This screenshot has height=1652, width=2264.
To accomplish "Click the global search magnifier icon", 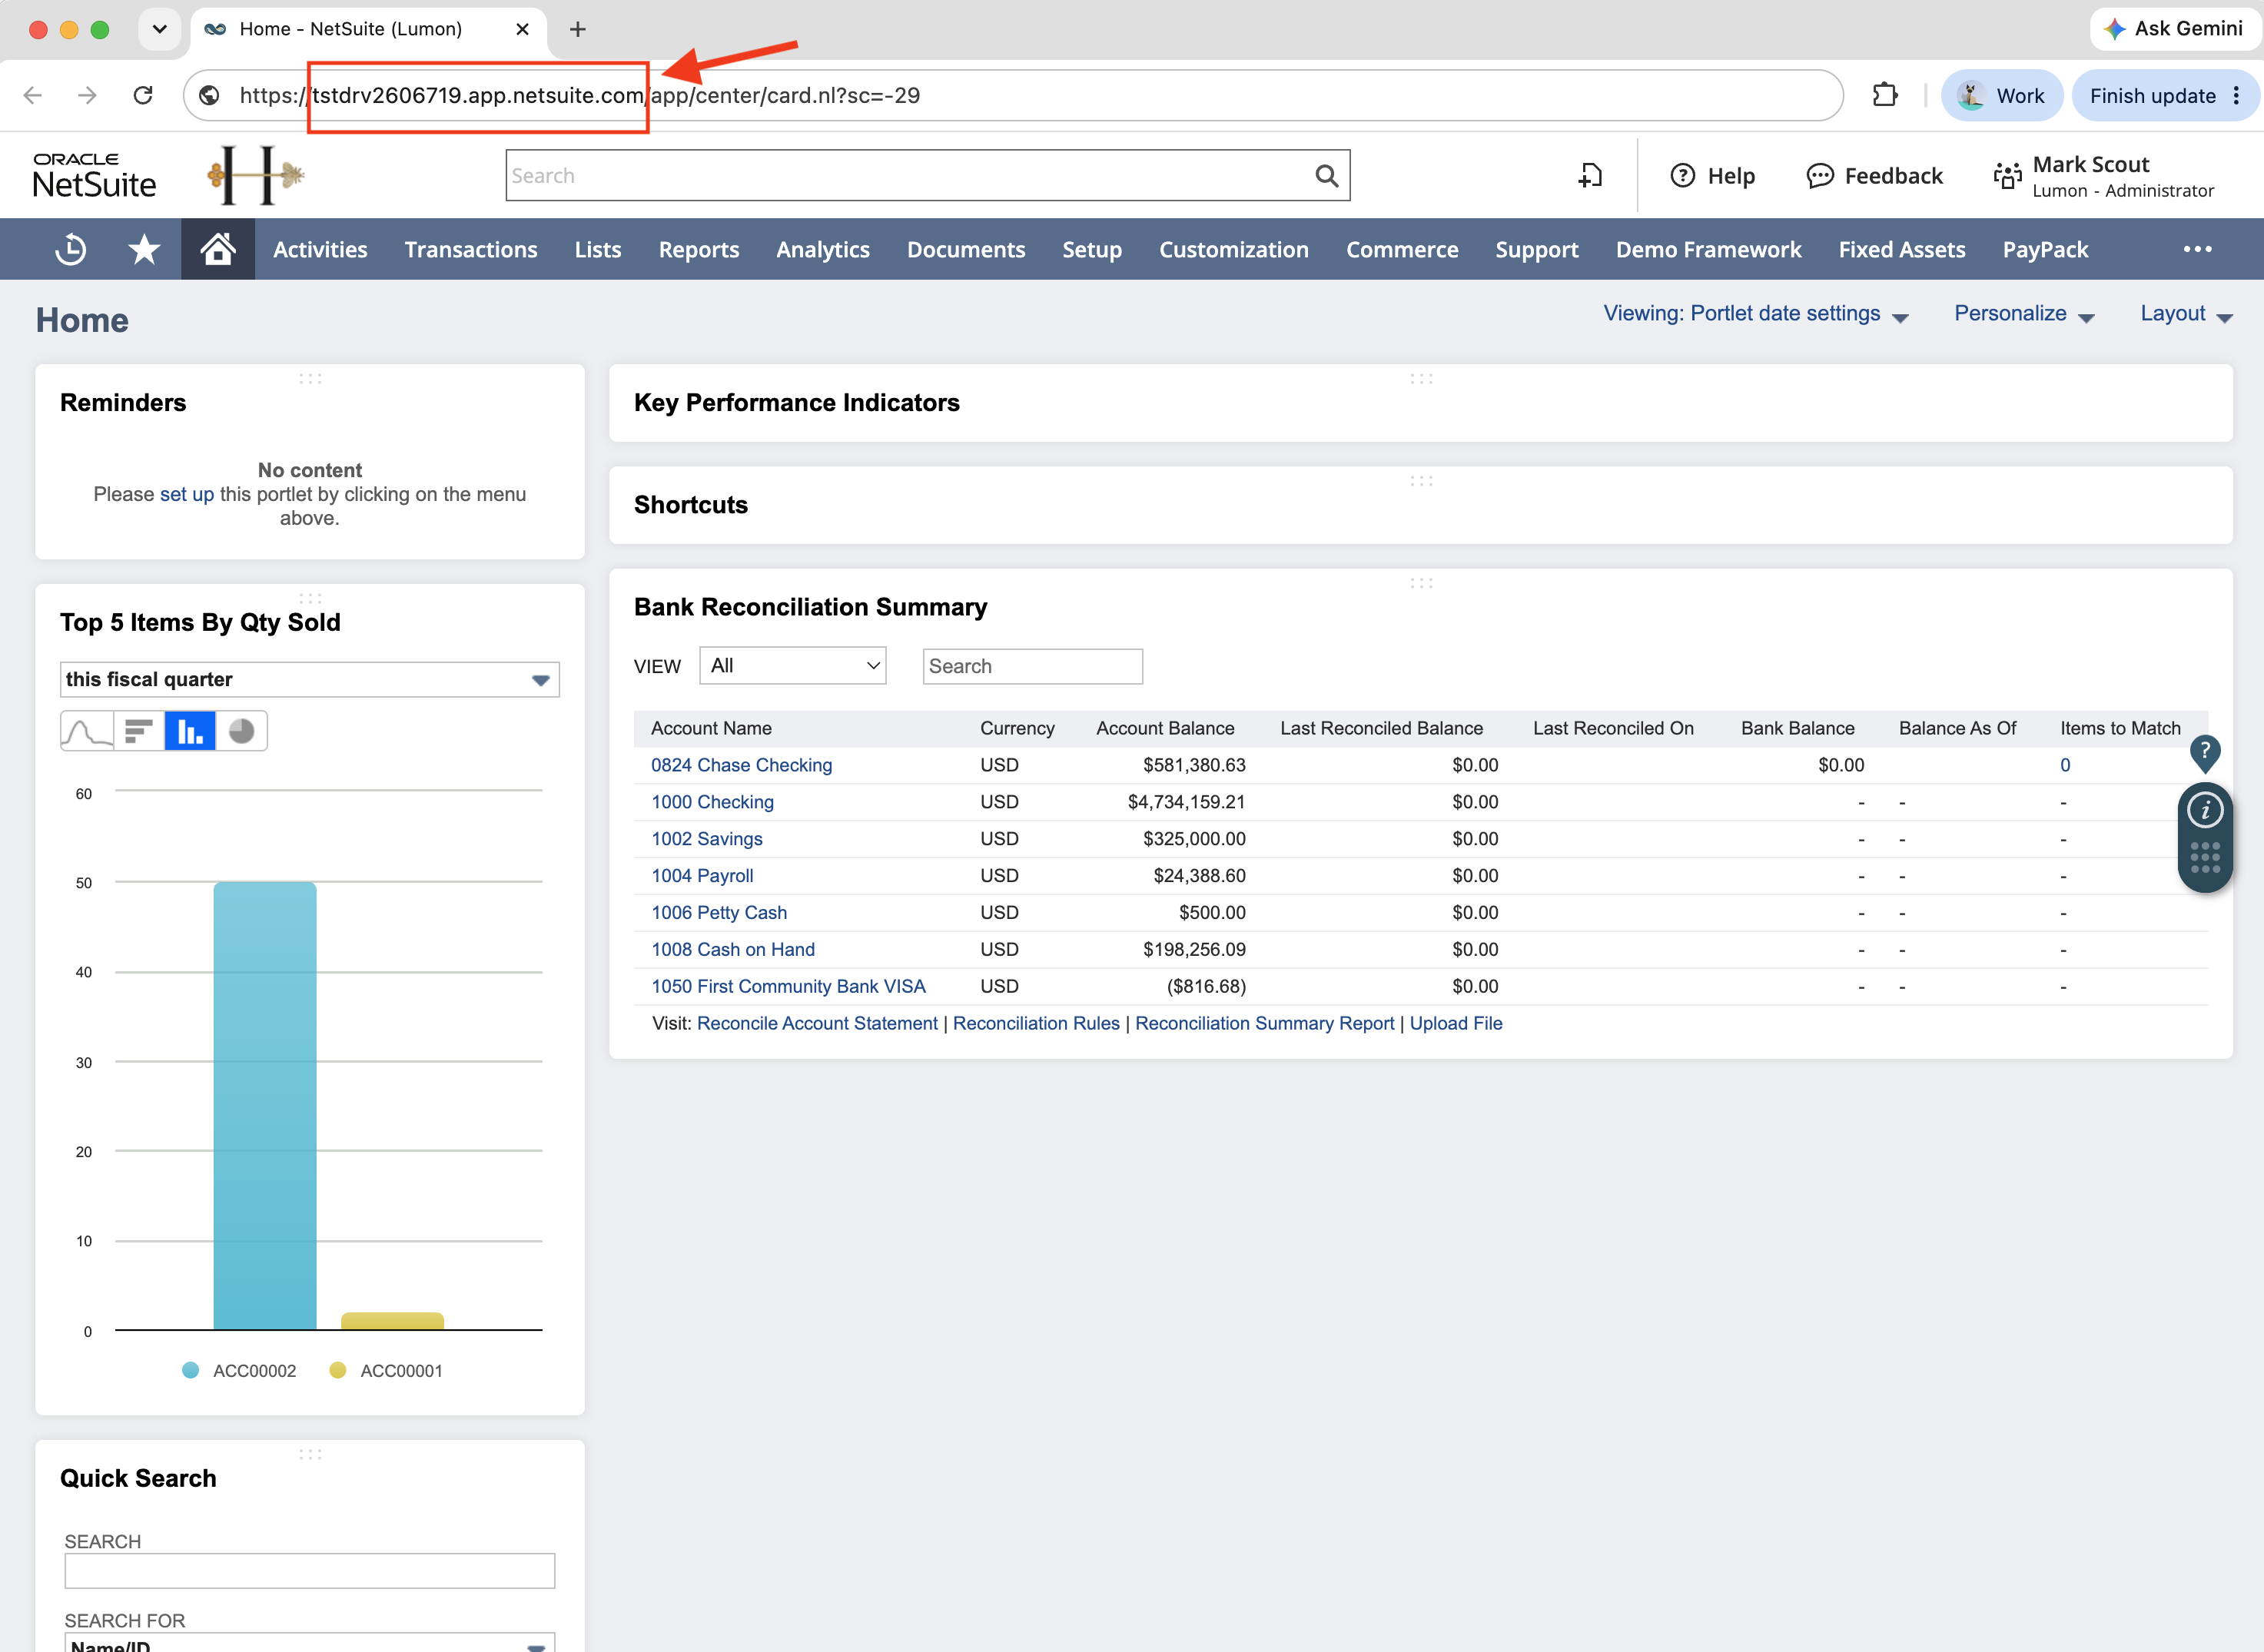I will (x=1326, y=176).
